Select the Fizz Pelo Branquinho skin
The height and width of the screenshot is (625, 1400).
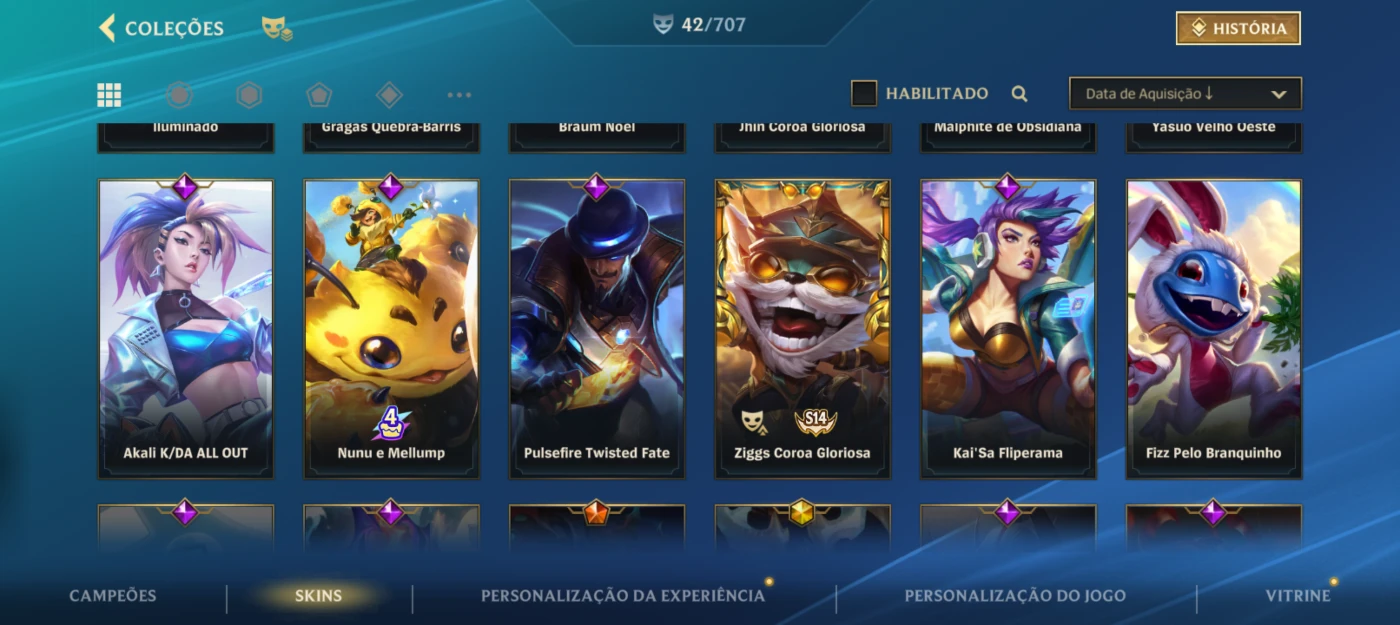(x=1214, y=328)
